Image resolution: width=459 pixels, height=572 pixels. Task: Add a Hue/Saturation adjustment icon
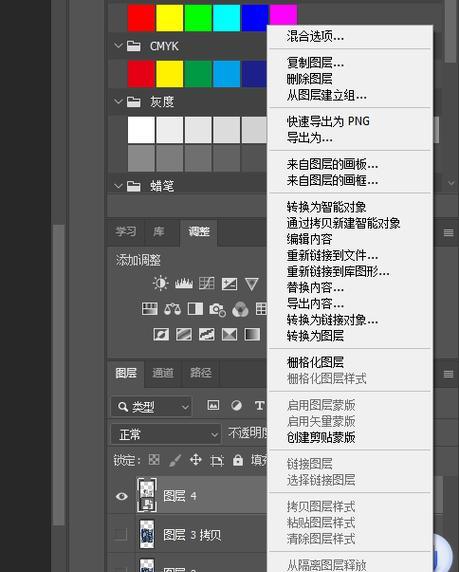(150, 309)
